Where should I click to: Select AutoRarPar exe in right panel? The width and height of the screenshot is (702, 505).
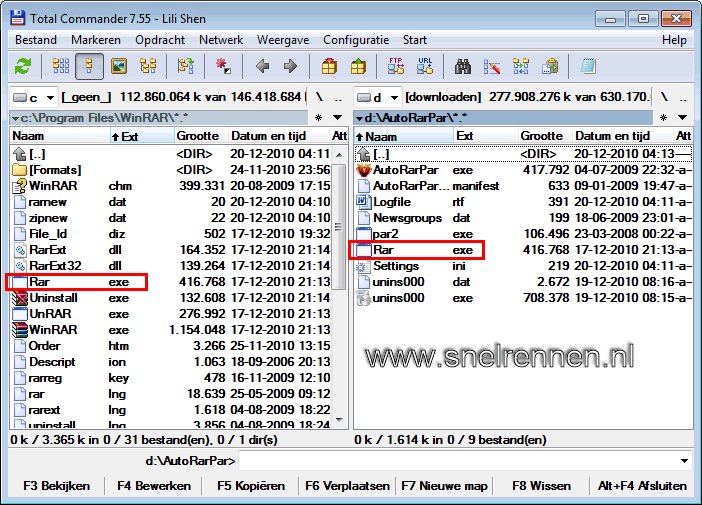[524, 170]
